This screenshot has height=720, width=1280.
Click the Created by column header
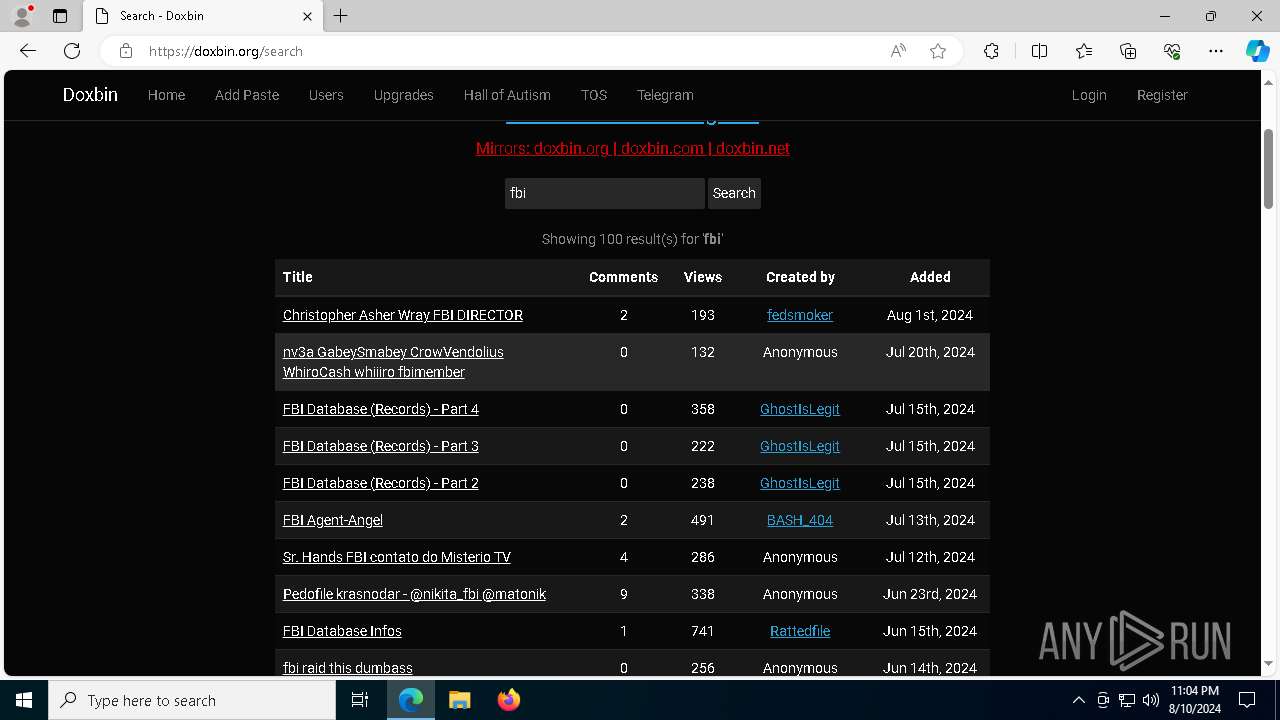pos(800,277)
